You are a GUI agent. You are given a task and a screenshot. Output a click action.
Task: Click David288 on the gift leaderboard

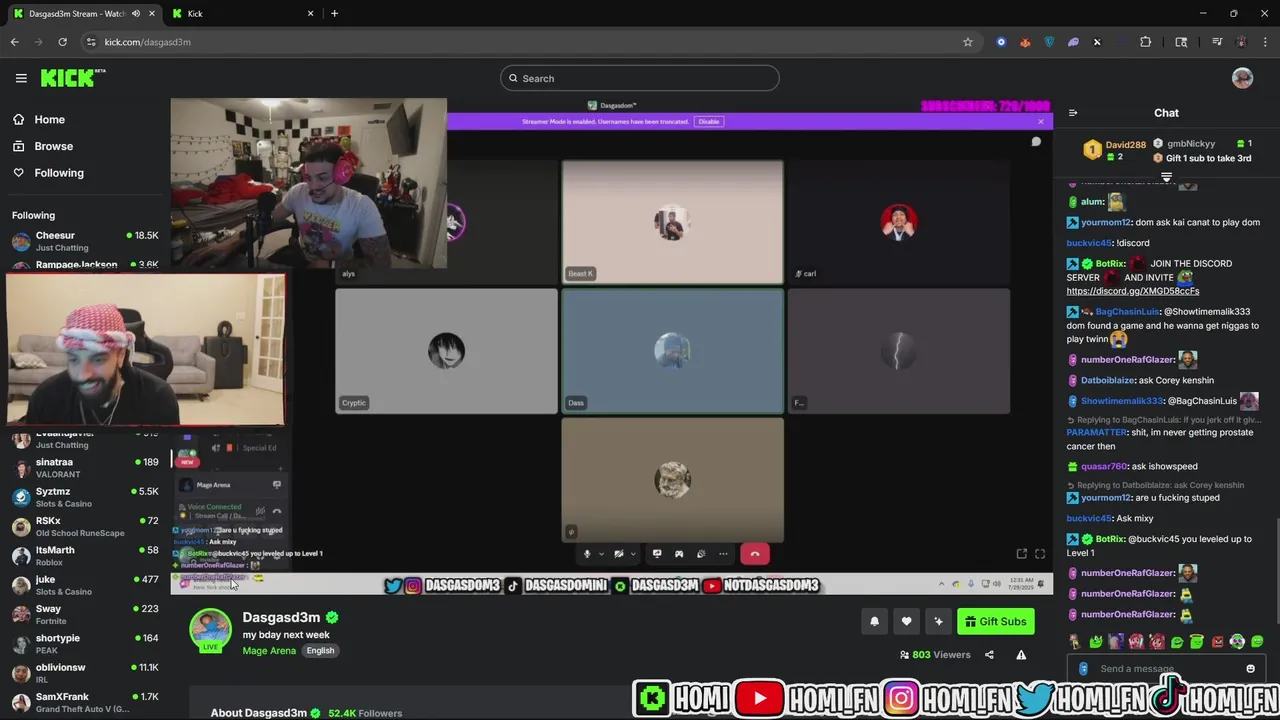pos(1125,145)
